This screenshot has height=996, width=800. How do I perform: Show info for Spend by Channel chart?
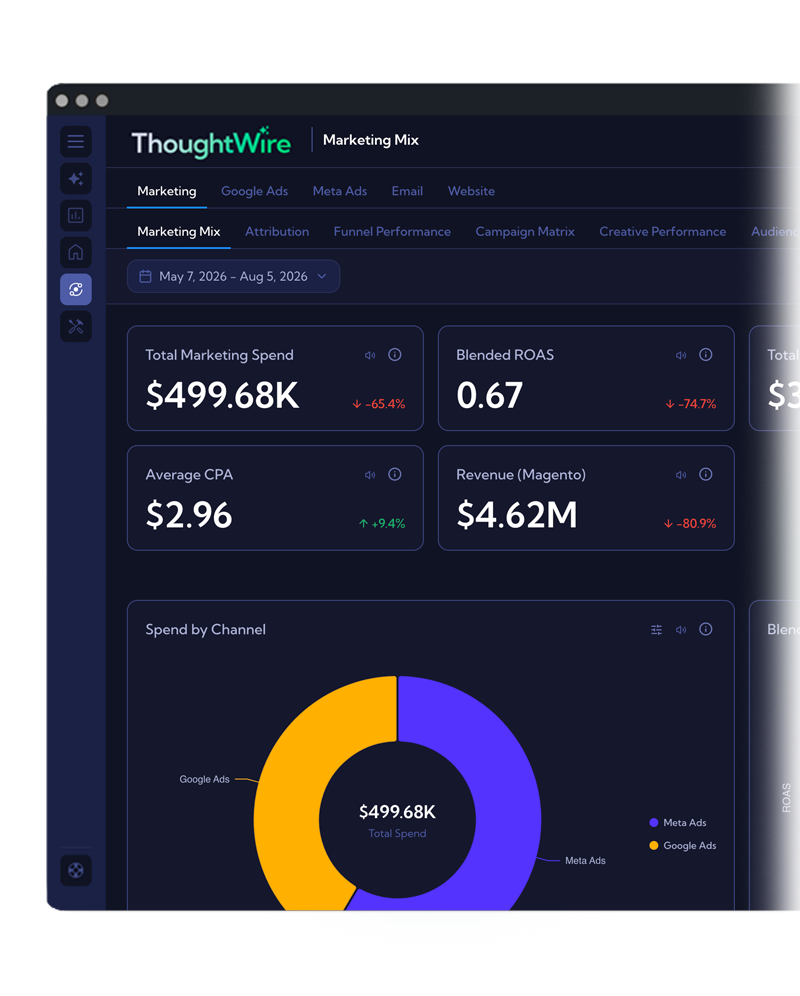pos(705,629)
